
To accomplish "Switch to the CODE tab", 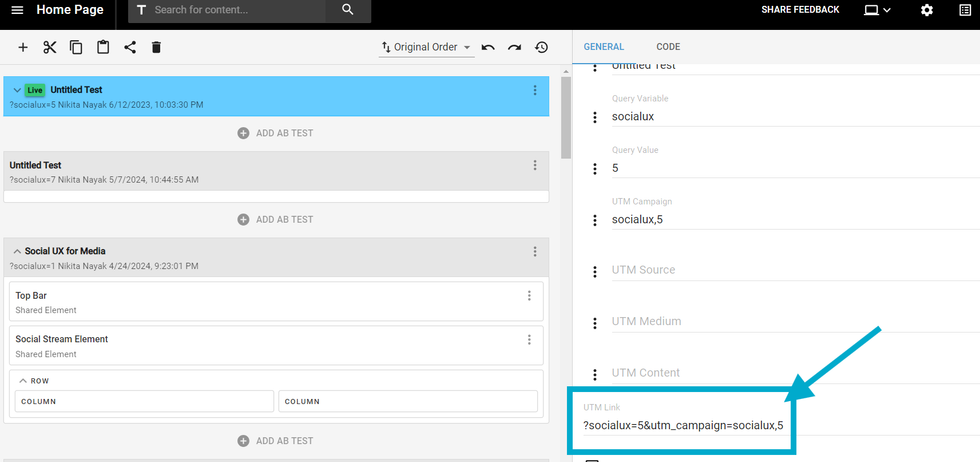I will 668,47.
